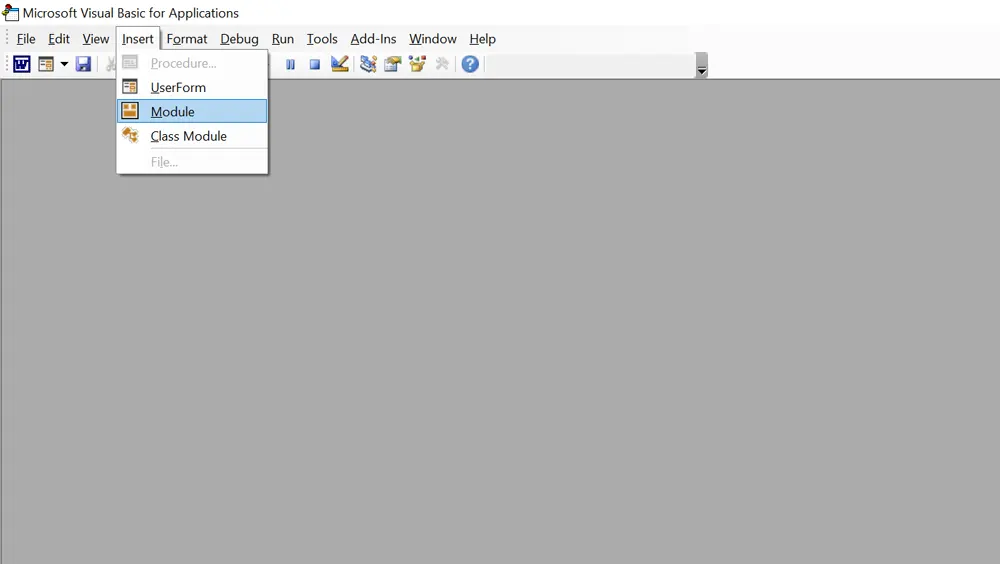Image resolution: width=1000 pixels, height=564 pixels.
Task: Click the Insert UserForm toolbar icon
Action: pos(46,64)
